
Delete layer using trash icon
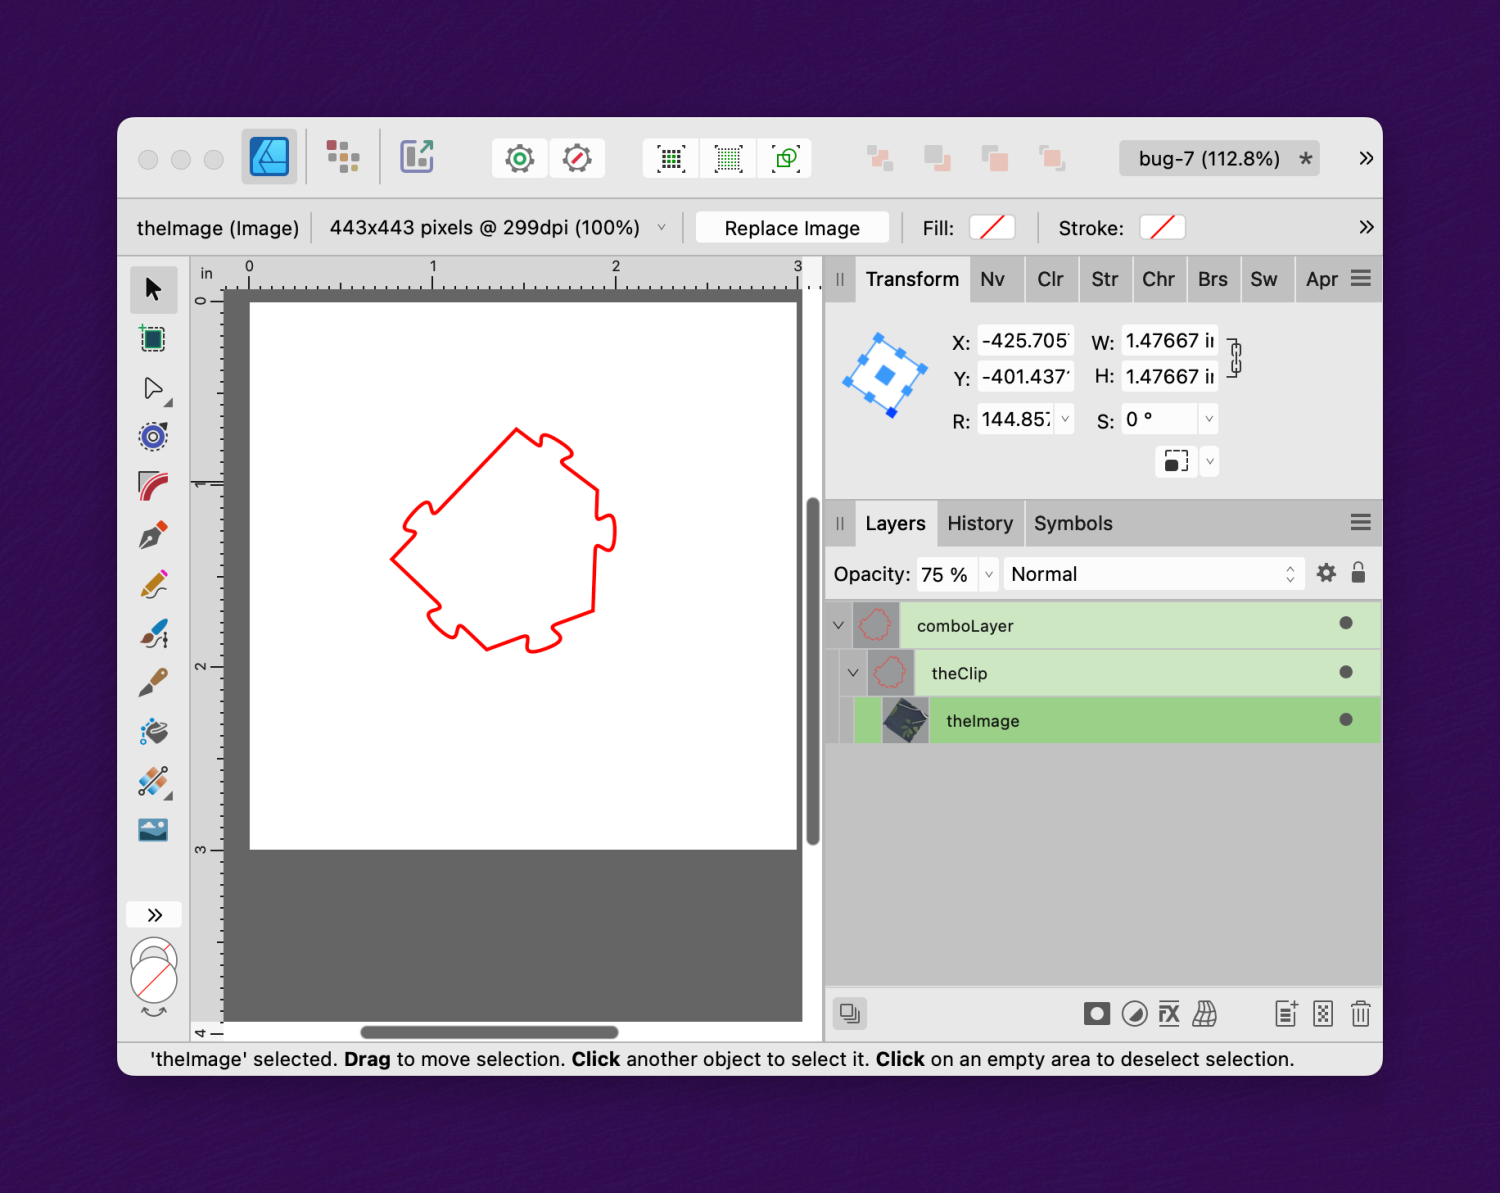[1360, 1014]
